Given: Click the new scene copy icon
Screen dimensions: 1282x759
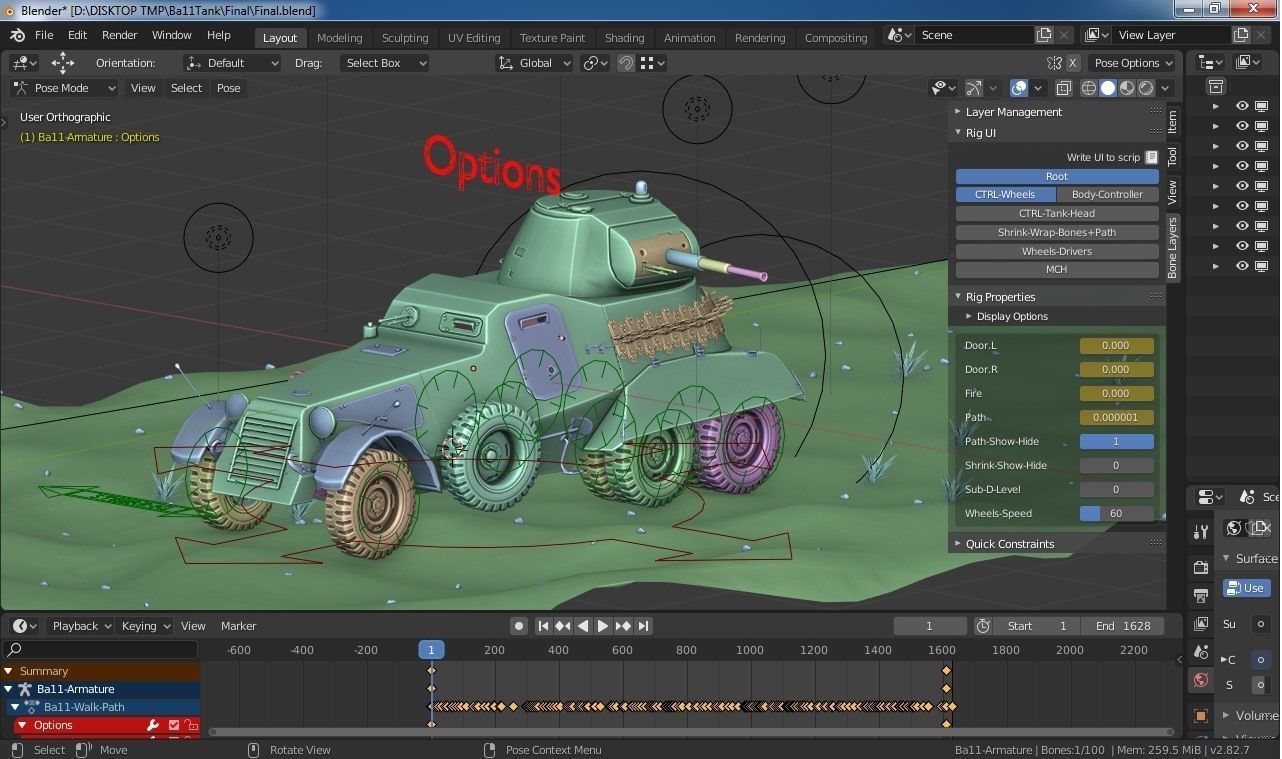Looking at the screenshot, I should [1044, 35].
